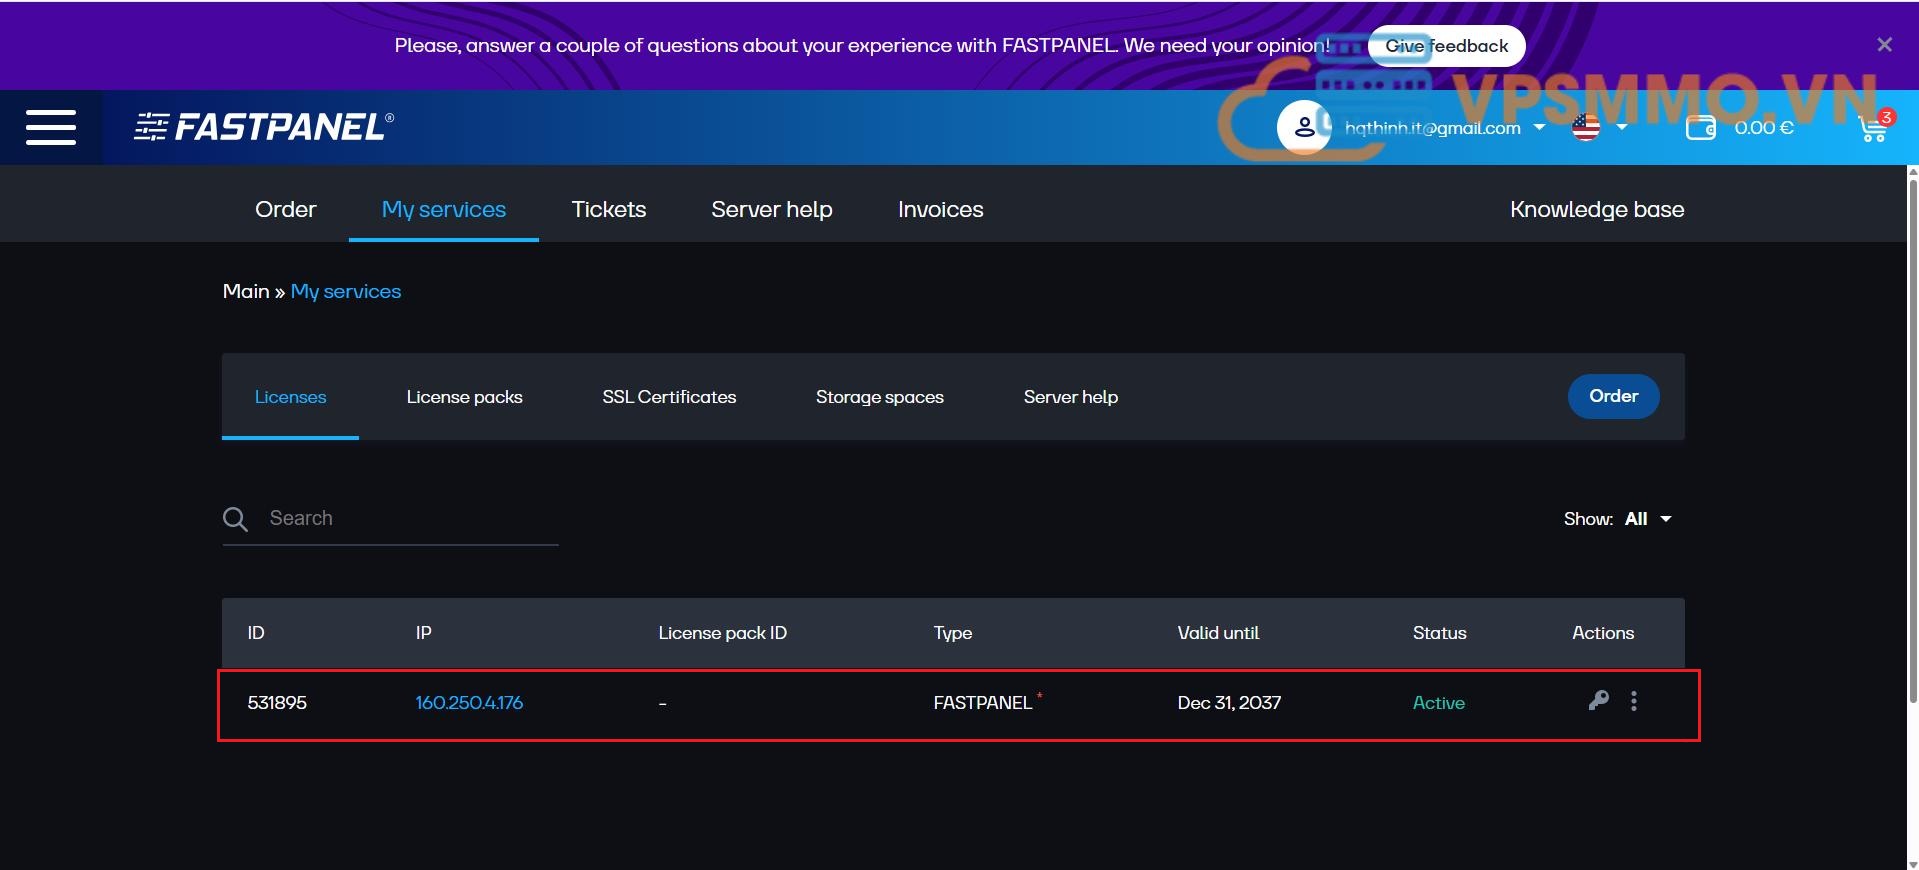Click the license Search field
The image size is (1919, 870).
(410, 518)
